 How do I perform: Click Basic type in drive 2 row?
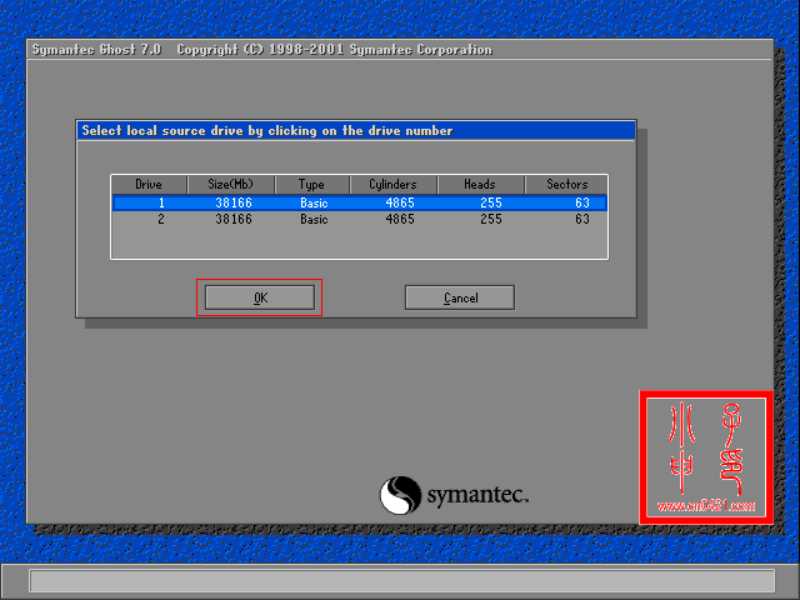[314, 219]
